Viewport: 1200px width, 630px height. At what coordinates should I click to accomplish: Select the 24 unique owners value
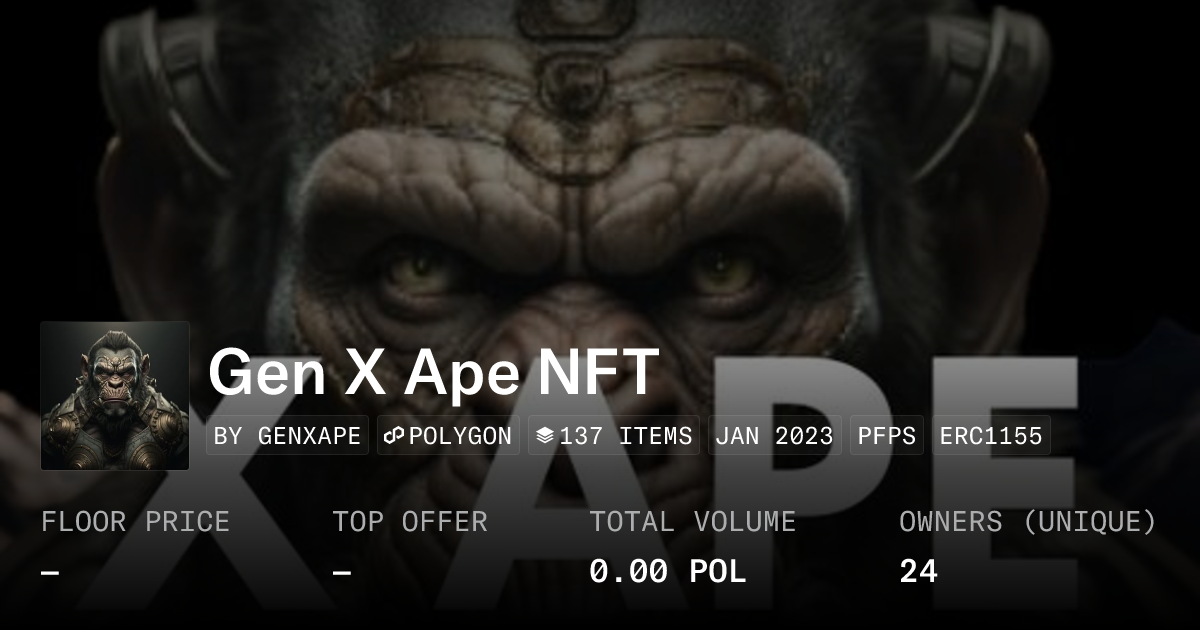[x=918, y=572]
